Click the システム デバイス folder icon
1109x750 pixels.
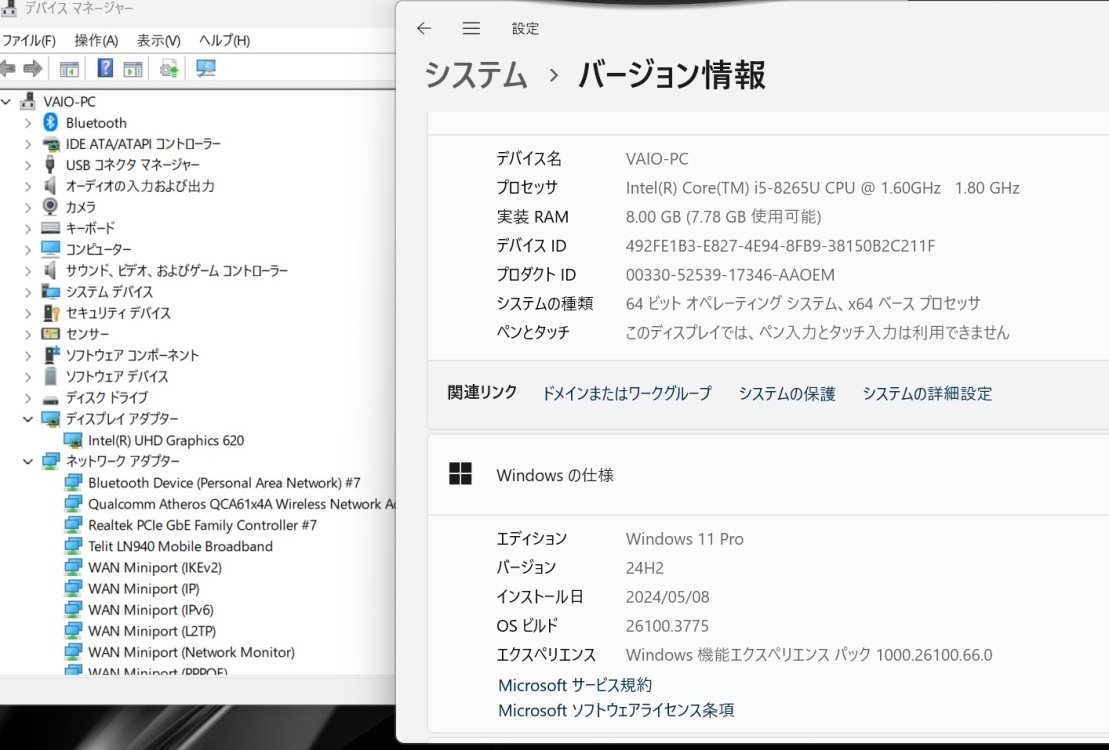(x=50, y=292)
